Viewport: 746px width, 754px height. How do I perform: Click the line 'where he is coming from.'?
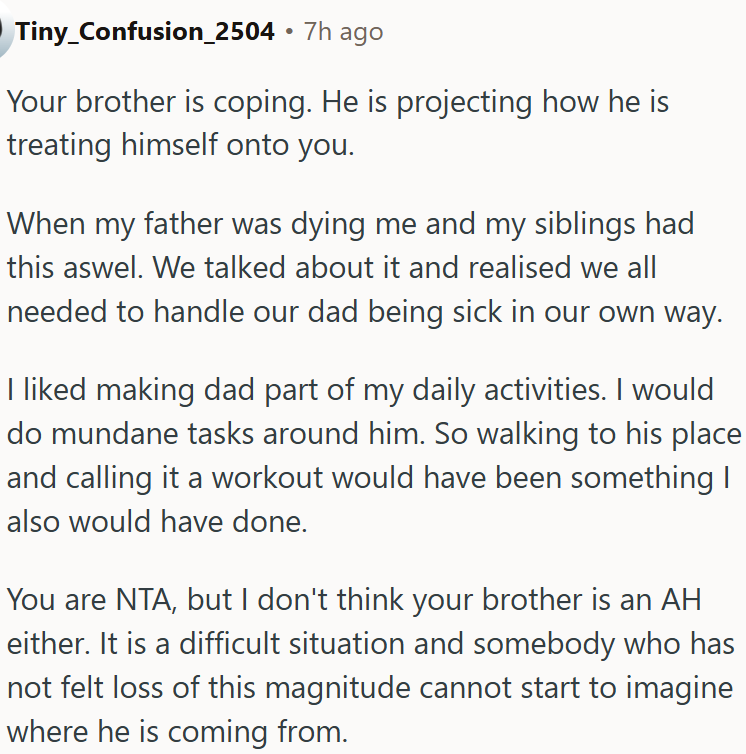[x=177, y=732]
